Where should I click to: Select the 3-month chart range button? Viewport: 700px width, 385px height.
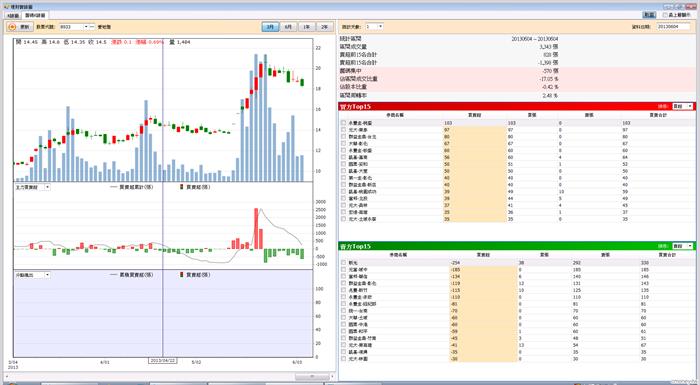click(x=270, y=27)
